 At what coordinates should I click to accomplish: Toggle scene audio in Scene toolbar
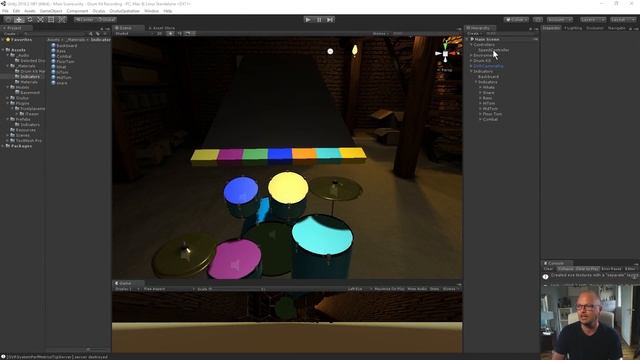(180, 33)
